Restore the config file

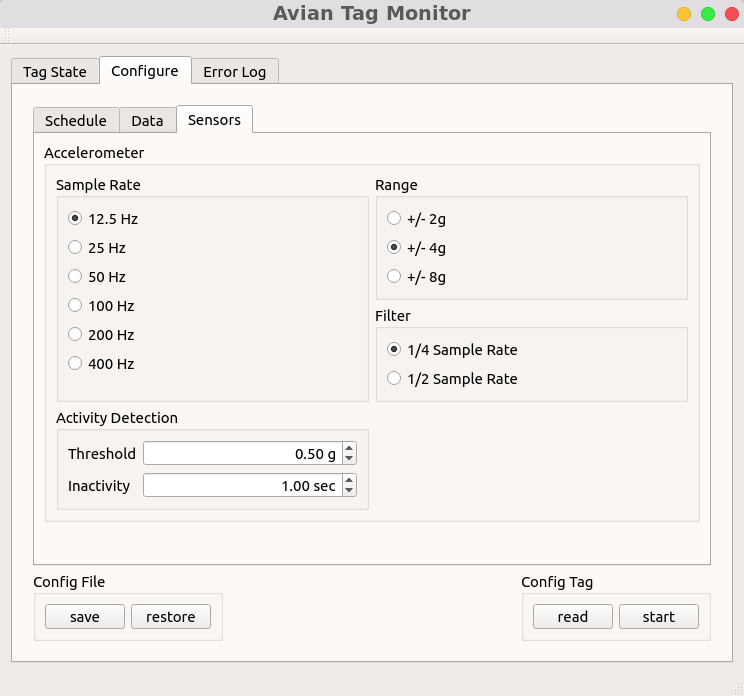point(171,616)
